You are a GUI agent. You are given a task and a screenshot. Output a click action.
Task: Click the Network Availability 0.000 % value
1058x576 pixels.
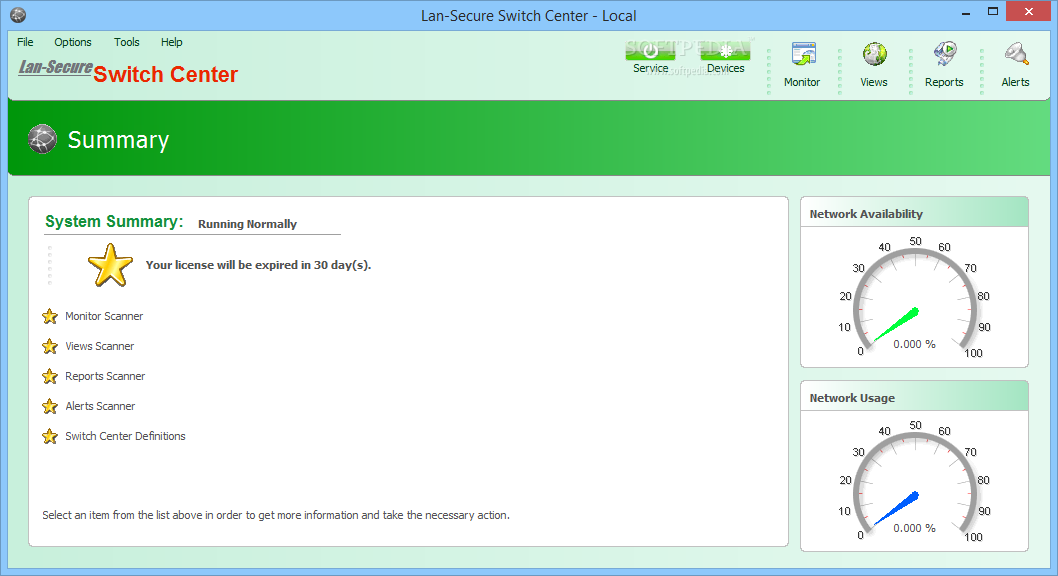tap(914, 344)
